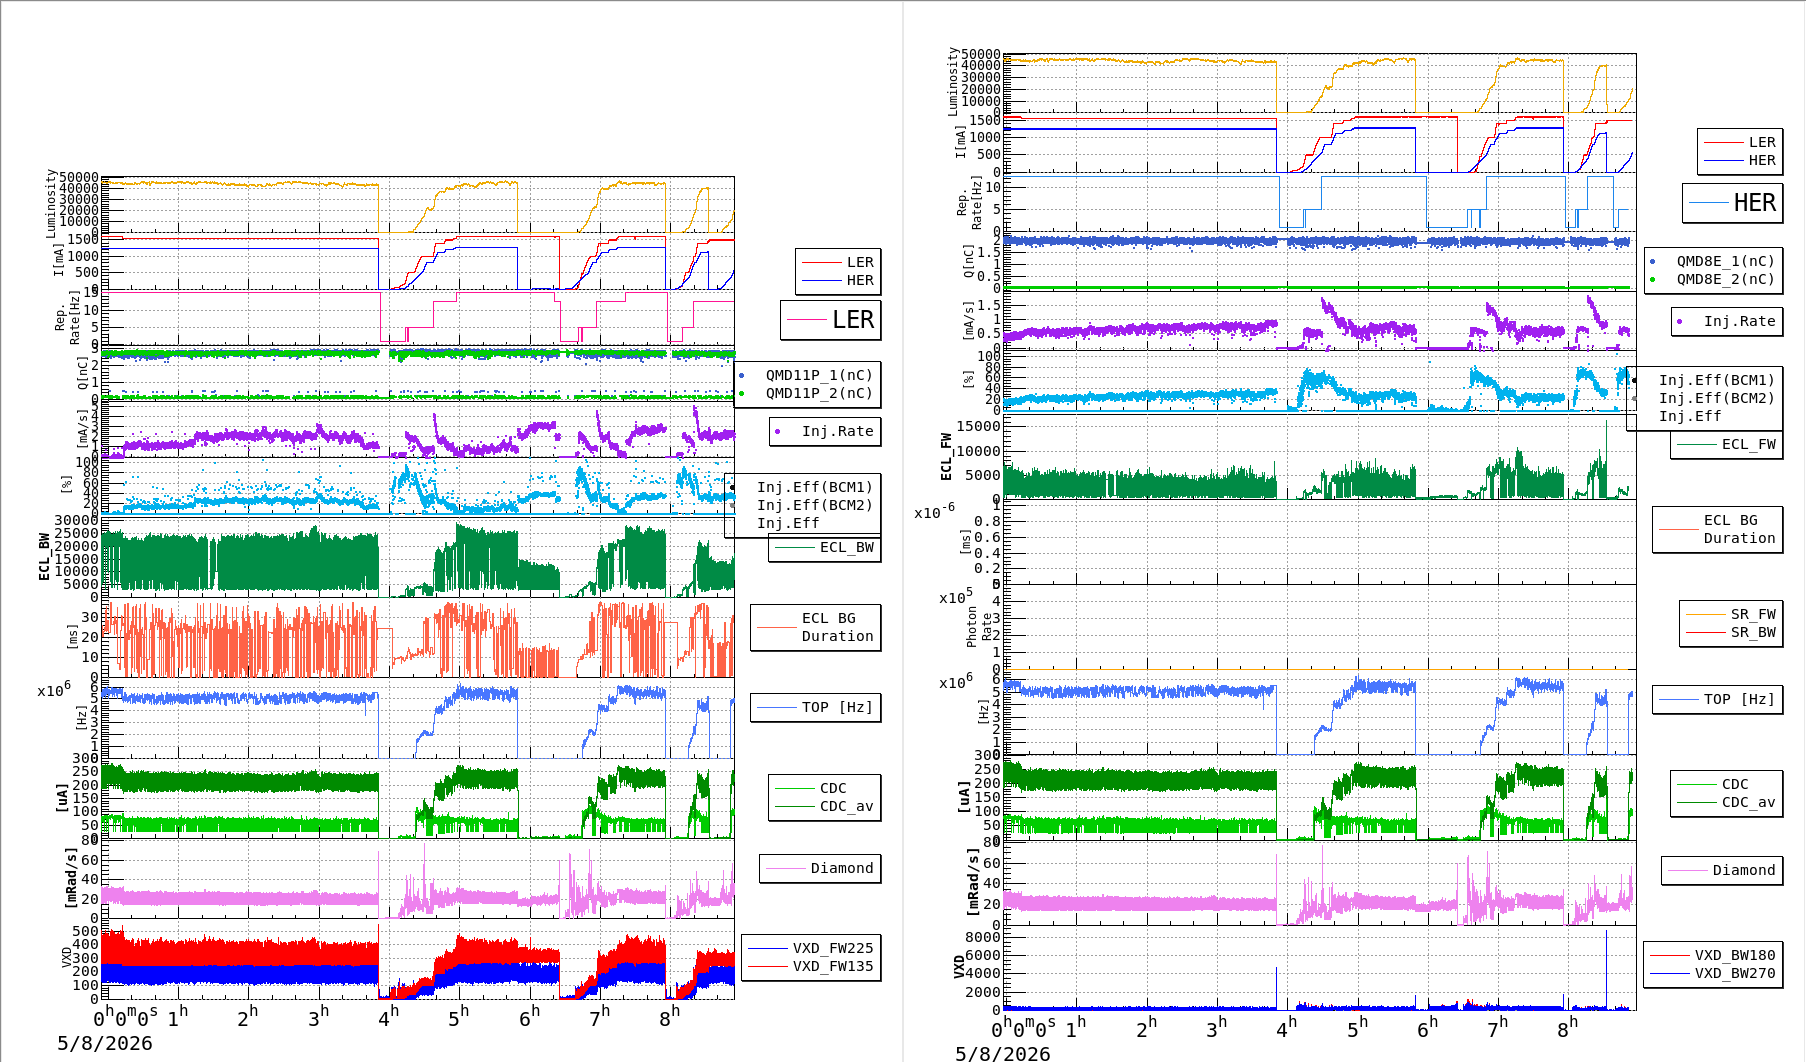The image size is (1806, 1062).
Task: Click the ECL_FW vertical axis label
Action: pyautogui.click(x=946, y=456)
